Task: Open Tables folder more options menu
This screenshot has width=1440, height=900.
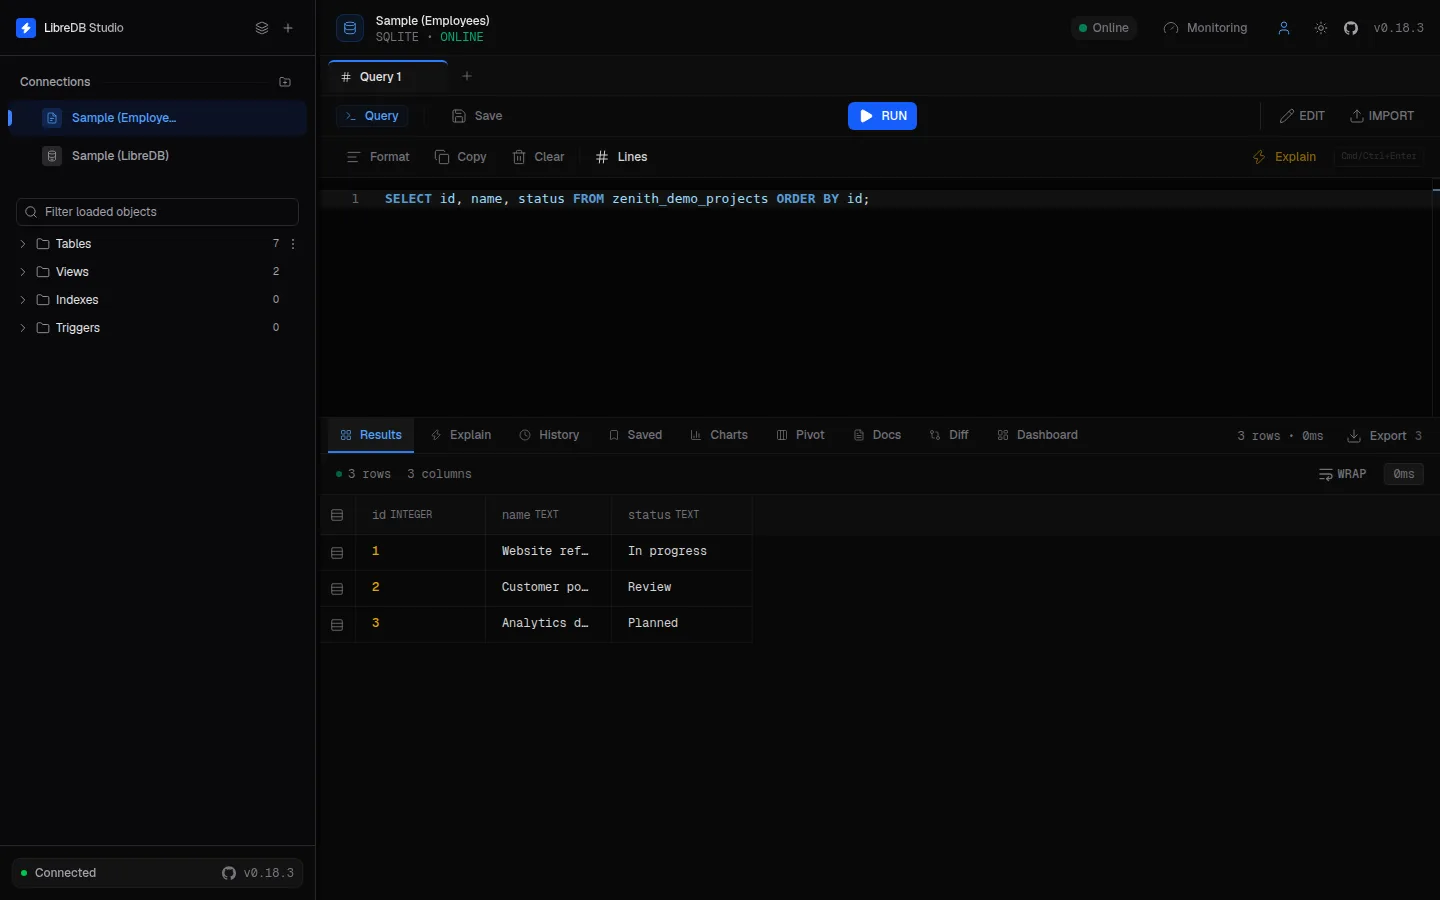Action: (x=293, y=244)
